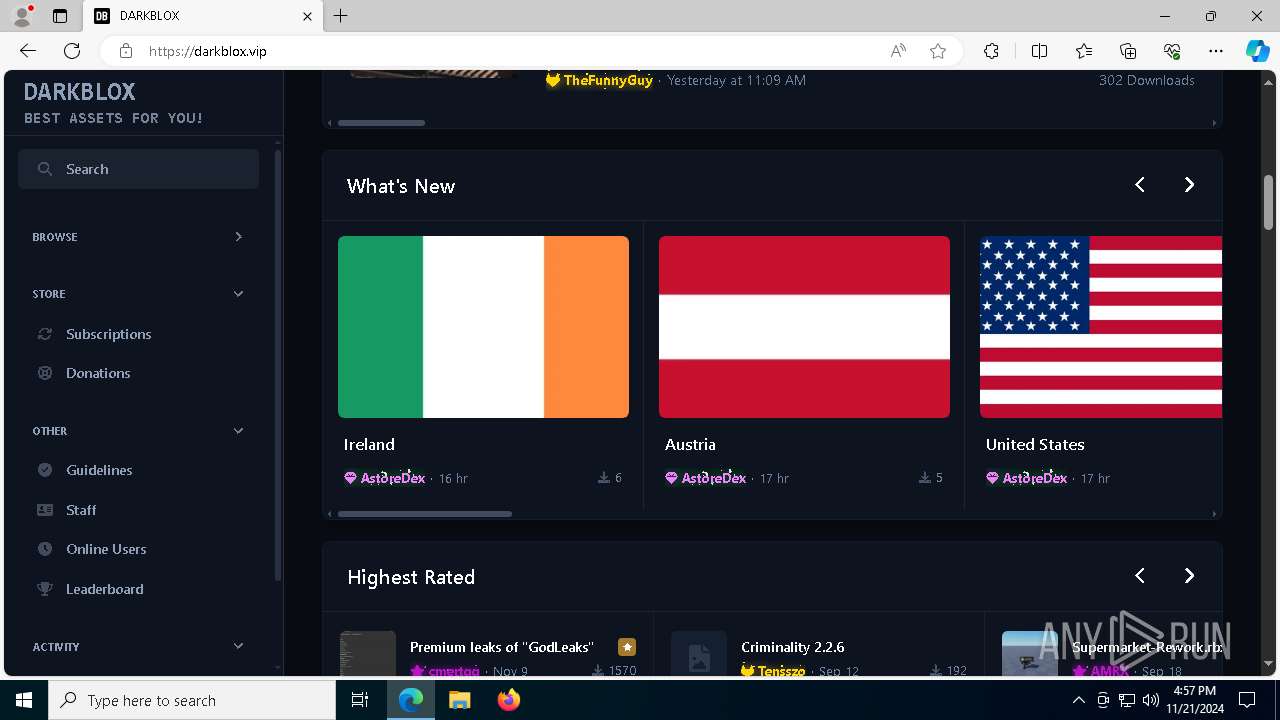Screen dimensions: 1280x720
Task: Click the Guidelines checkmark icon
Action: [45, 470]
